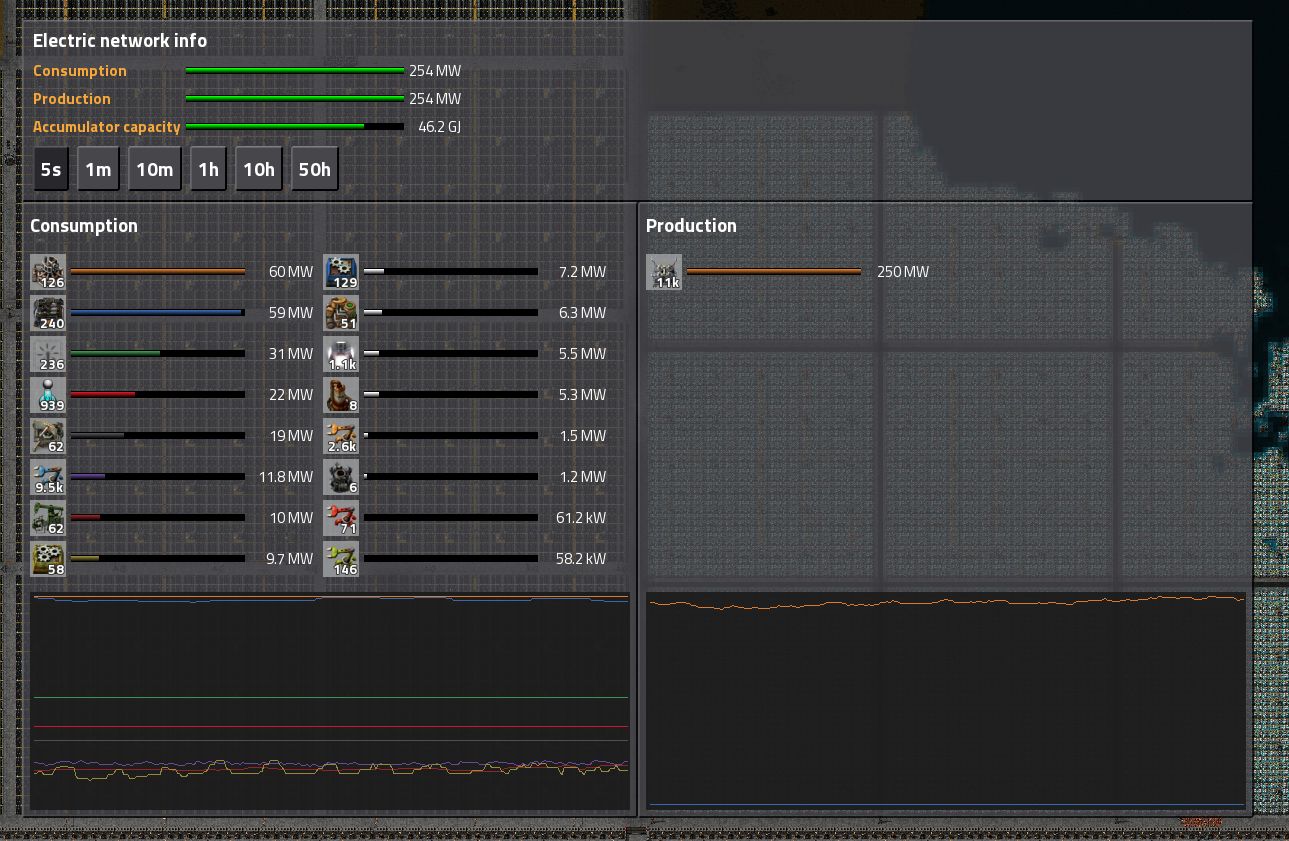Screen dimensions: 1289x841
Task: Click the green inserter icon labeled 146
Action: (341, 559)
